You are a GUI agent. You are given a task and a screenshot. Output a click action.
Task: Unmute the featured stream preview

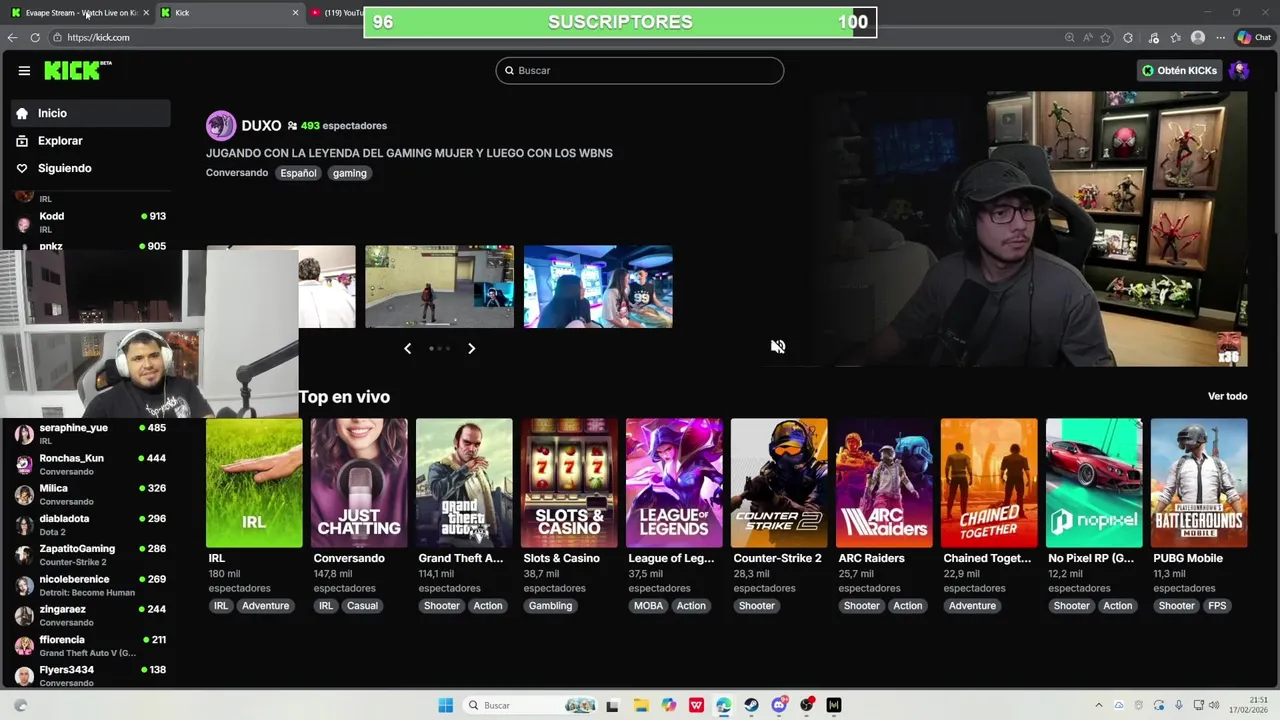pos(778,346)
